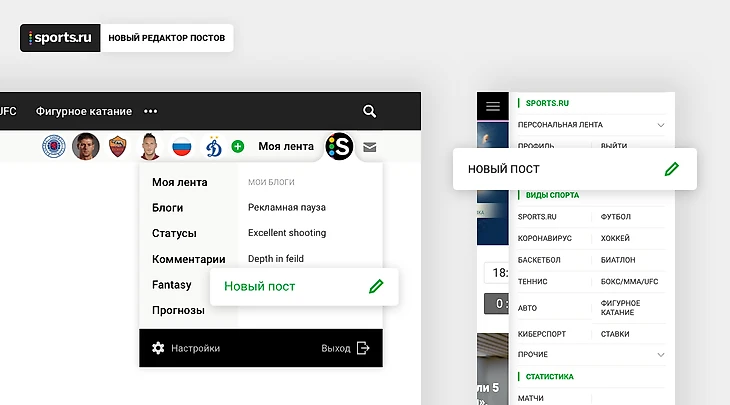Viewport: 730px width, 405px height.
Task: Open the Excellent shooting blog link
Action: (287, 233)
